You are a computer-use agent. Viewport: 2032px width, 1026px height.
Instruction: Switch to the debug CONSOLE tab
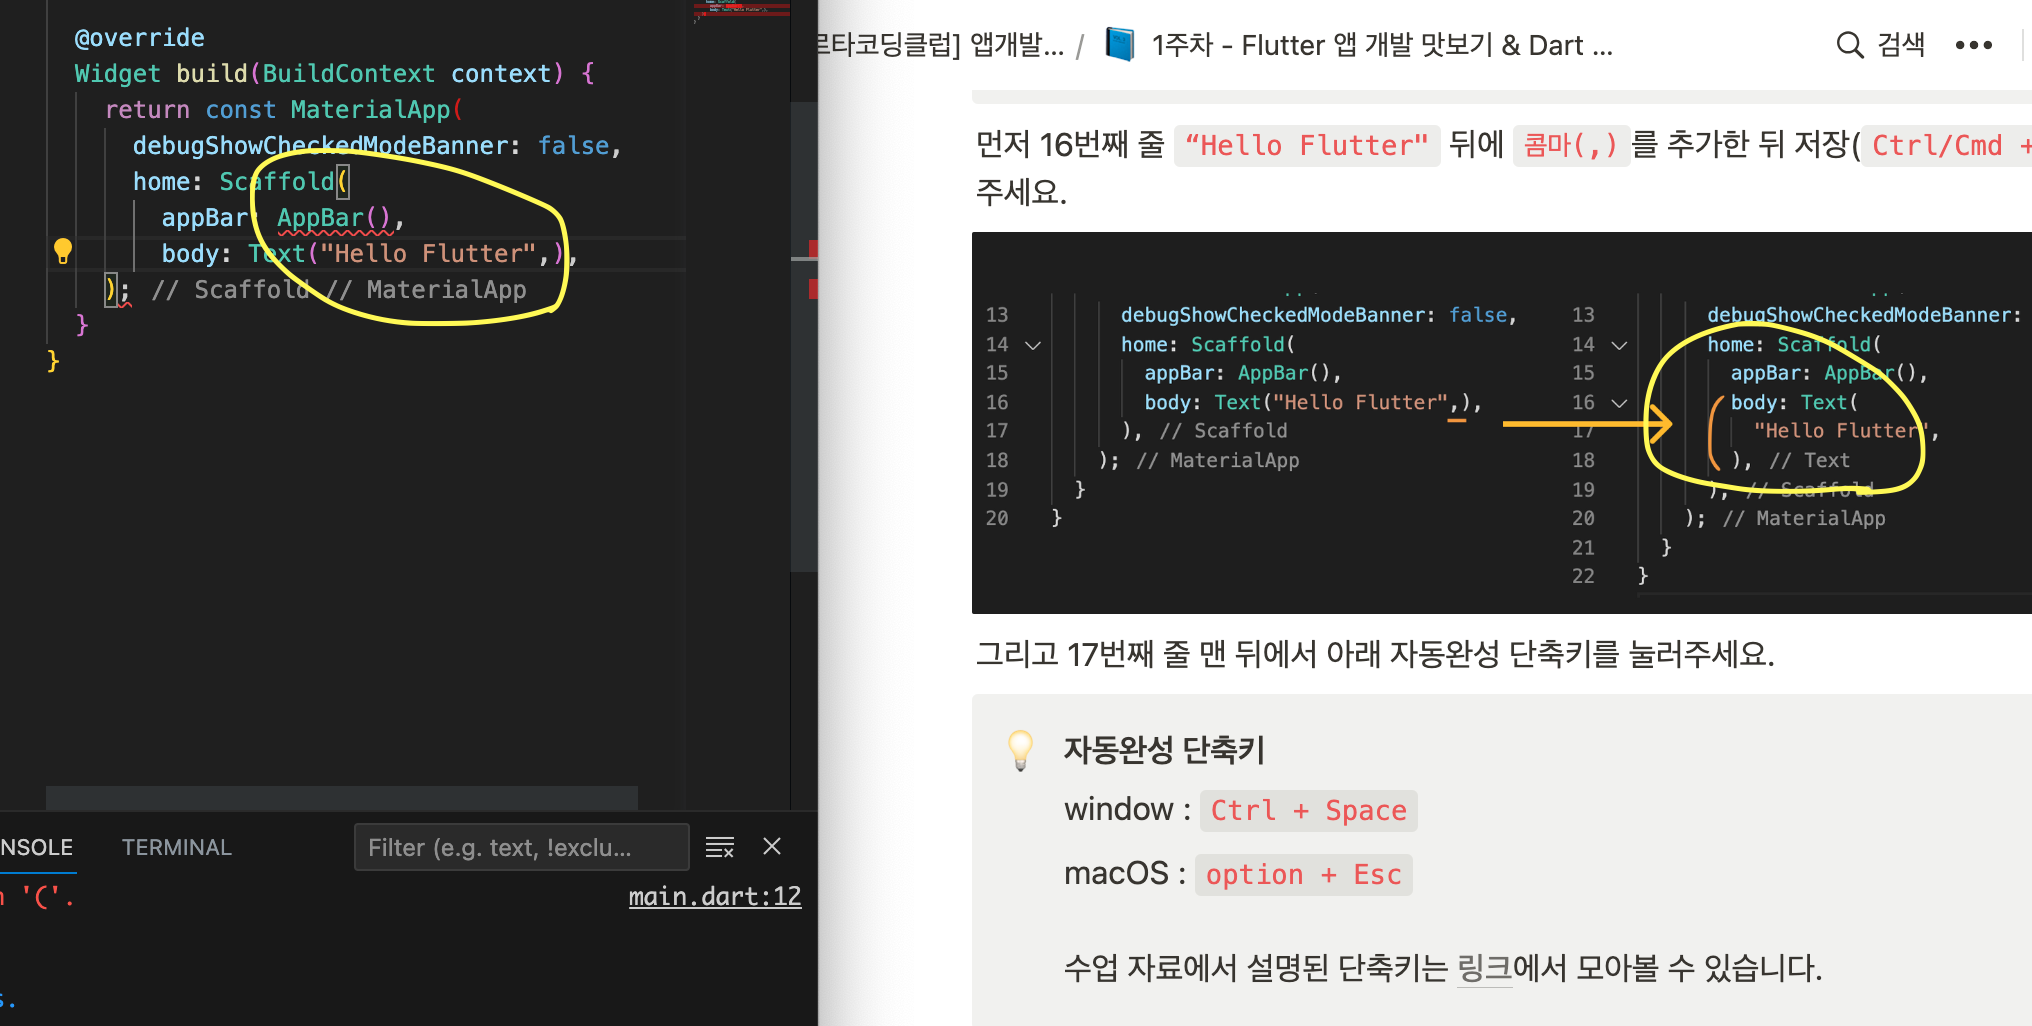click(36, 847)
